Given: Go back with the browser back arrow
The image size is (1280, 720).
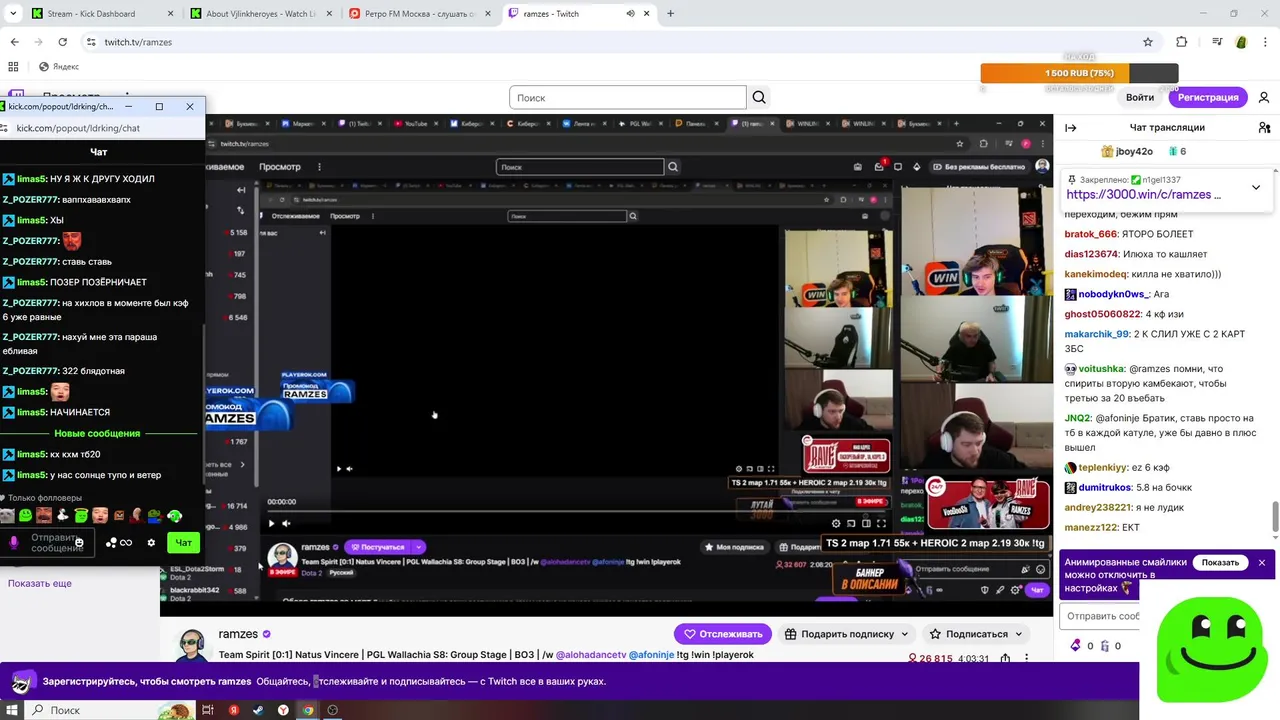Looking at the screenshot, I should pos(14,42).
